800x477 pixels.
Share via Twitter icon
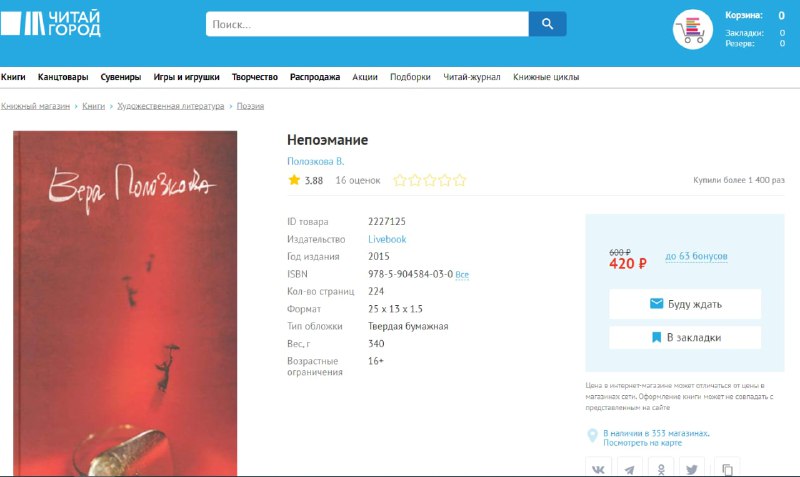[x=692, y=468]
